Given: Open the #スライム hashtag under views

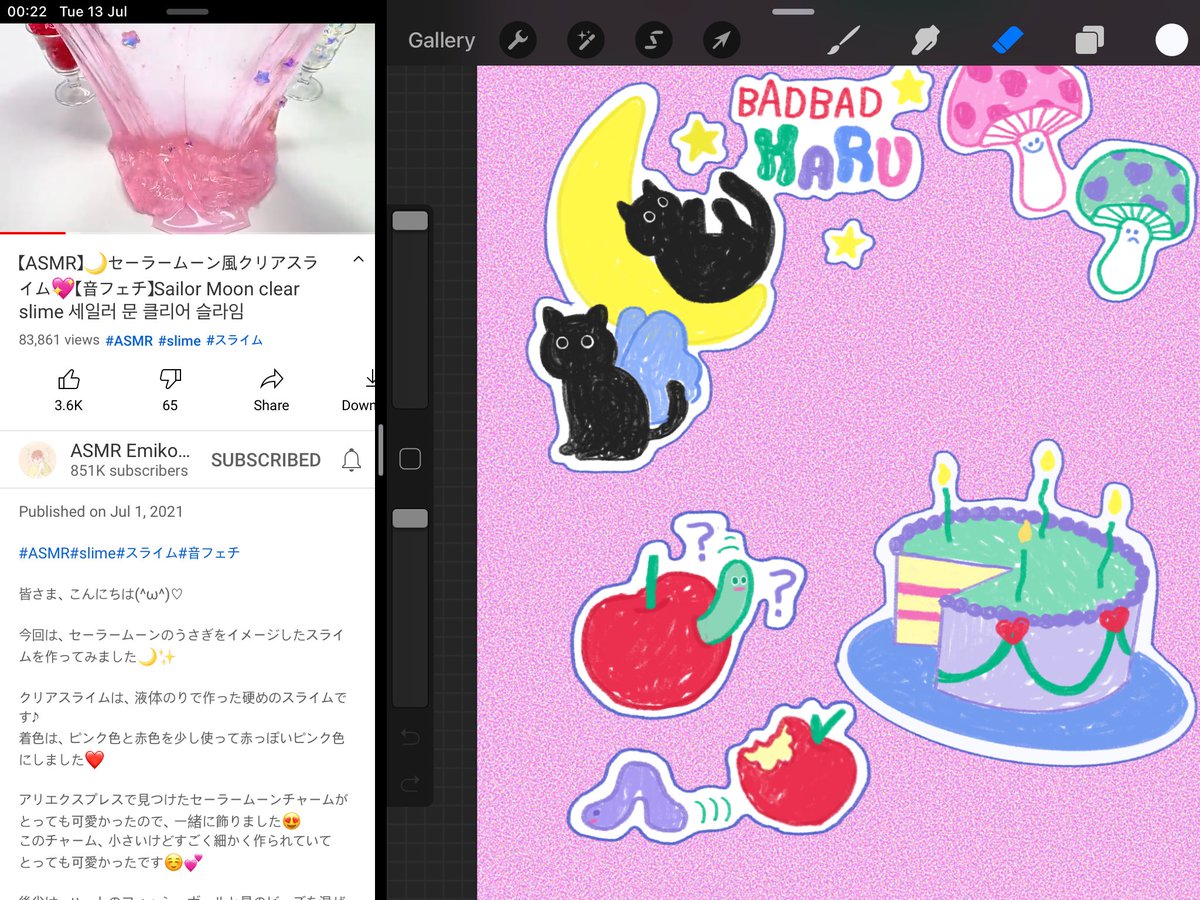Looking at the screenshot, I should pos(234,340).
